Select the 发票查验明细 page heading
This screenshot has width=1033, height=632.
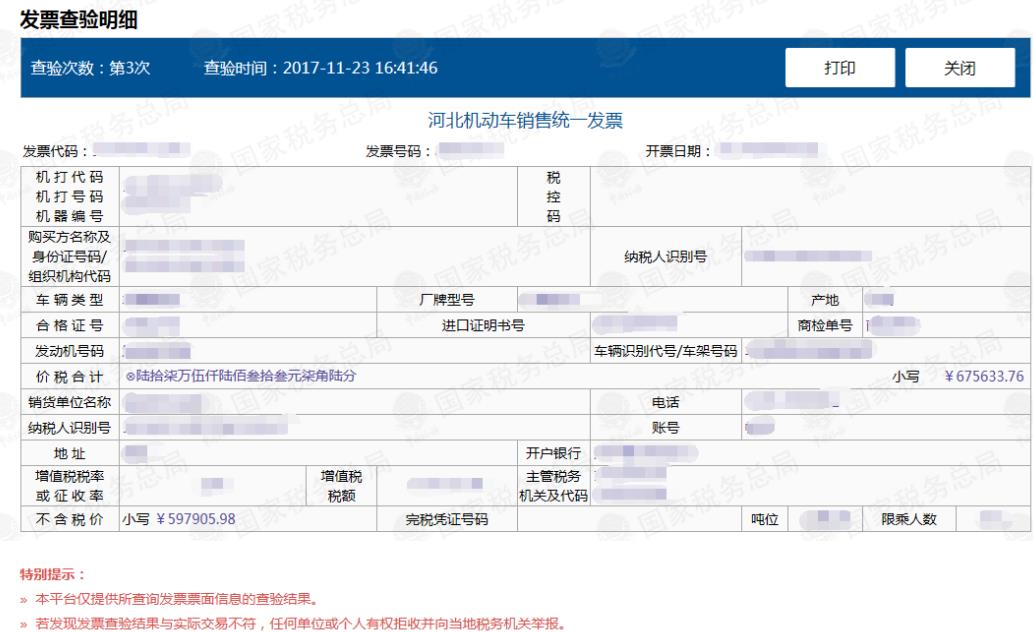[x=79, y=19]
